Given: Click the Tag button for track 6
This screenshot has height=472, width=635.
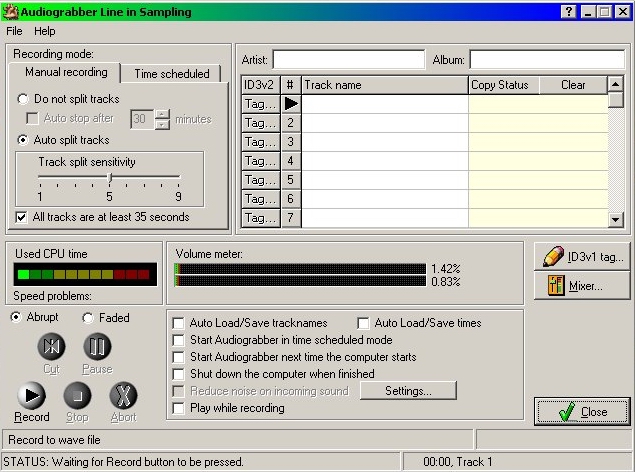Looking at the screenshot, I should [260, 199].
